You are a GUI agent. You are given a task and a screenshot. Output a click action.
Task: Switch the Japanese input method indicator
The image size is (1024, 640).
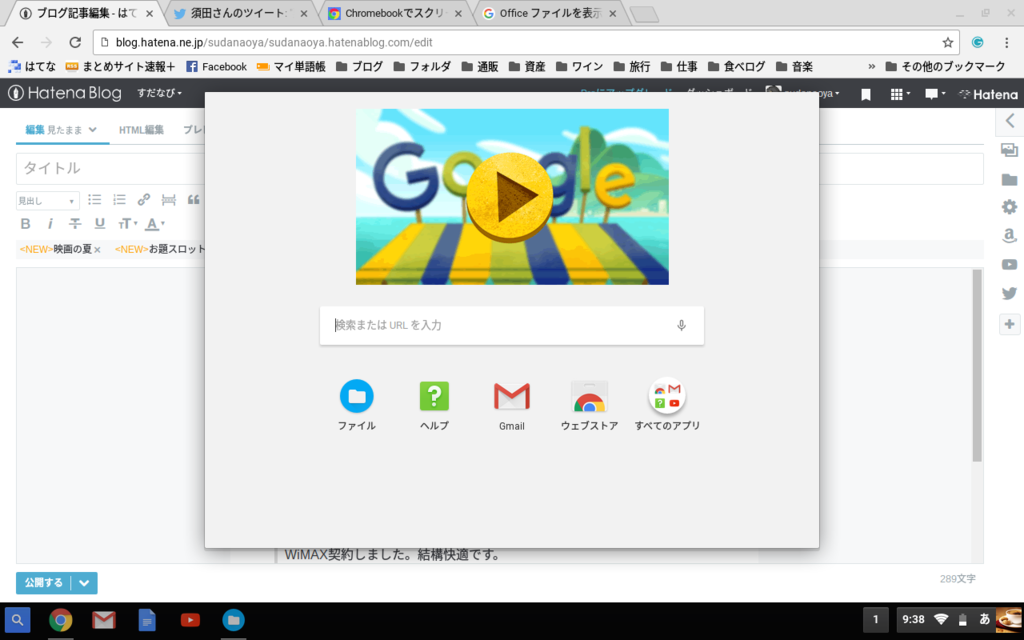[x=984, y=619]
